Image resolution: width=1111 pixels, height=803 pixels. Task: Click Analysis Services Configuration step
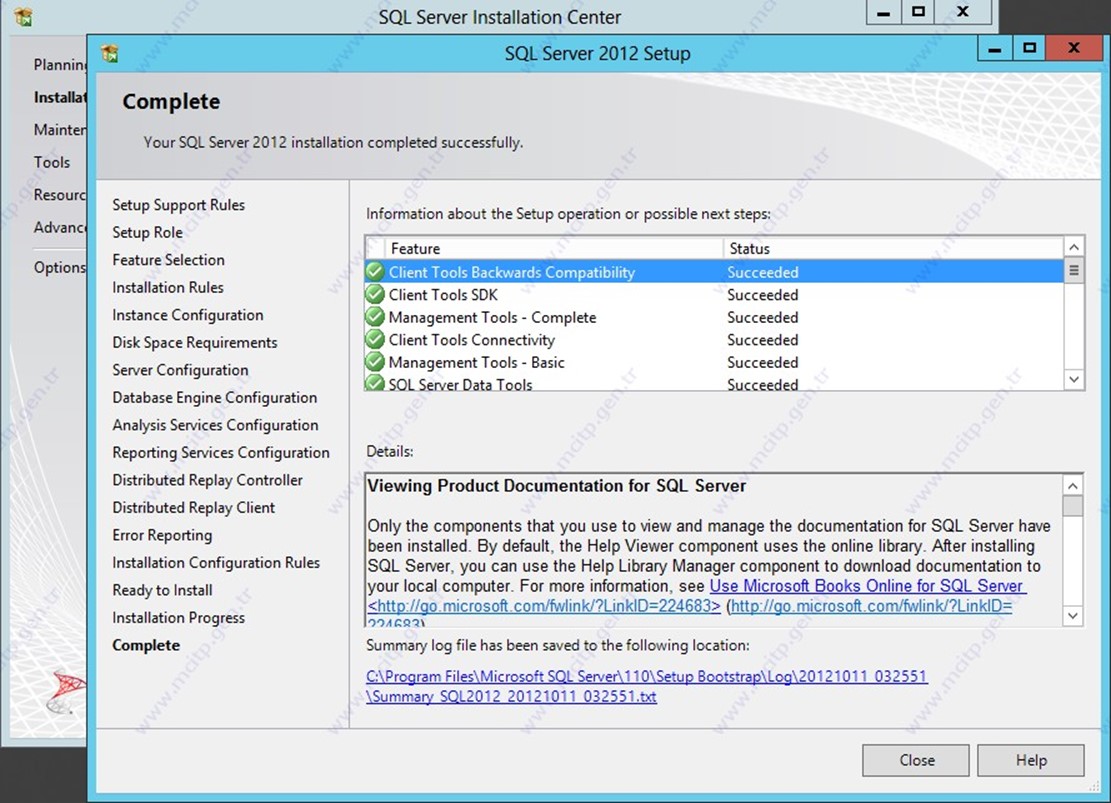215,425
